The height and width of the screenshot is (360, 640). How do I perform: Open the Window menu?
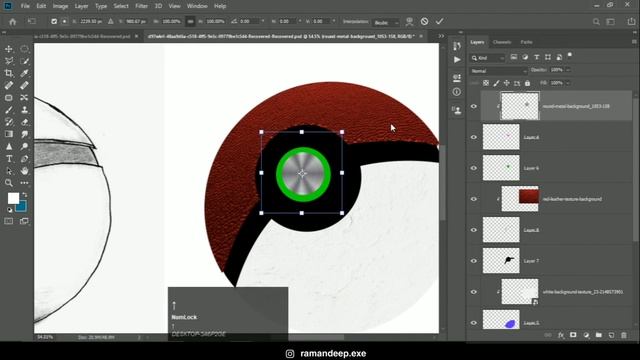click(197, 6)
